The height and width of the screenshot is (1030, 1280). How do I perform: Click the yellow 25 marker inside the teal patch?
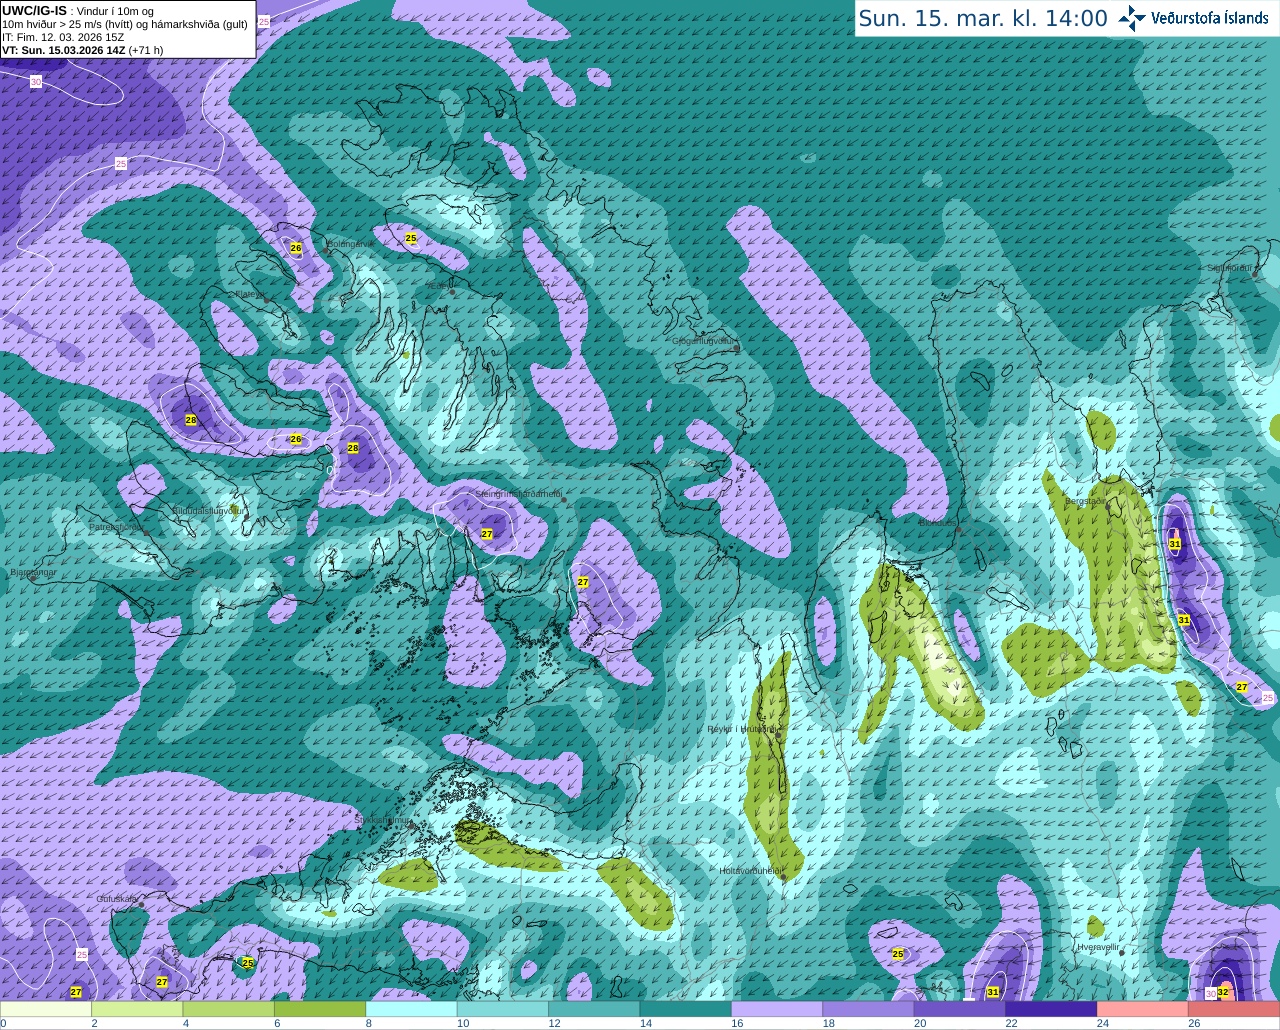coord(248,963)
